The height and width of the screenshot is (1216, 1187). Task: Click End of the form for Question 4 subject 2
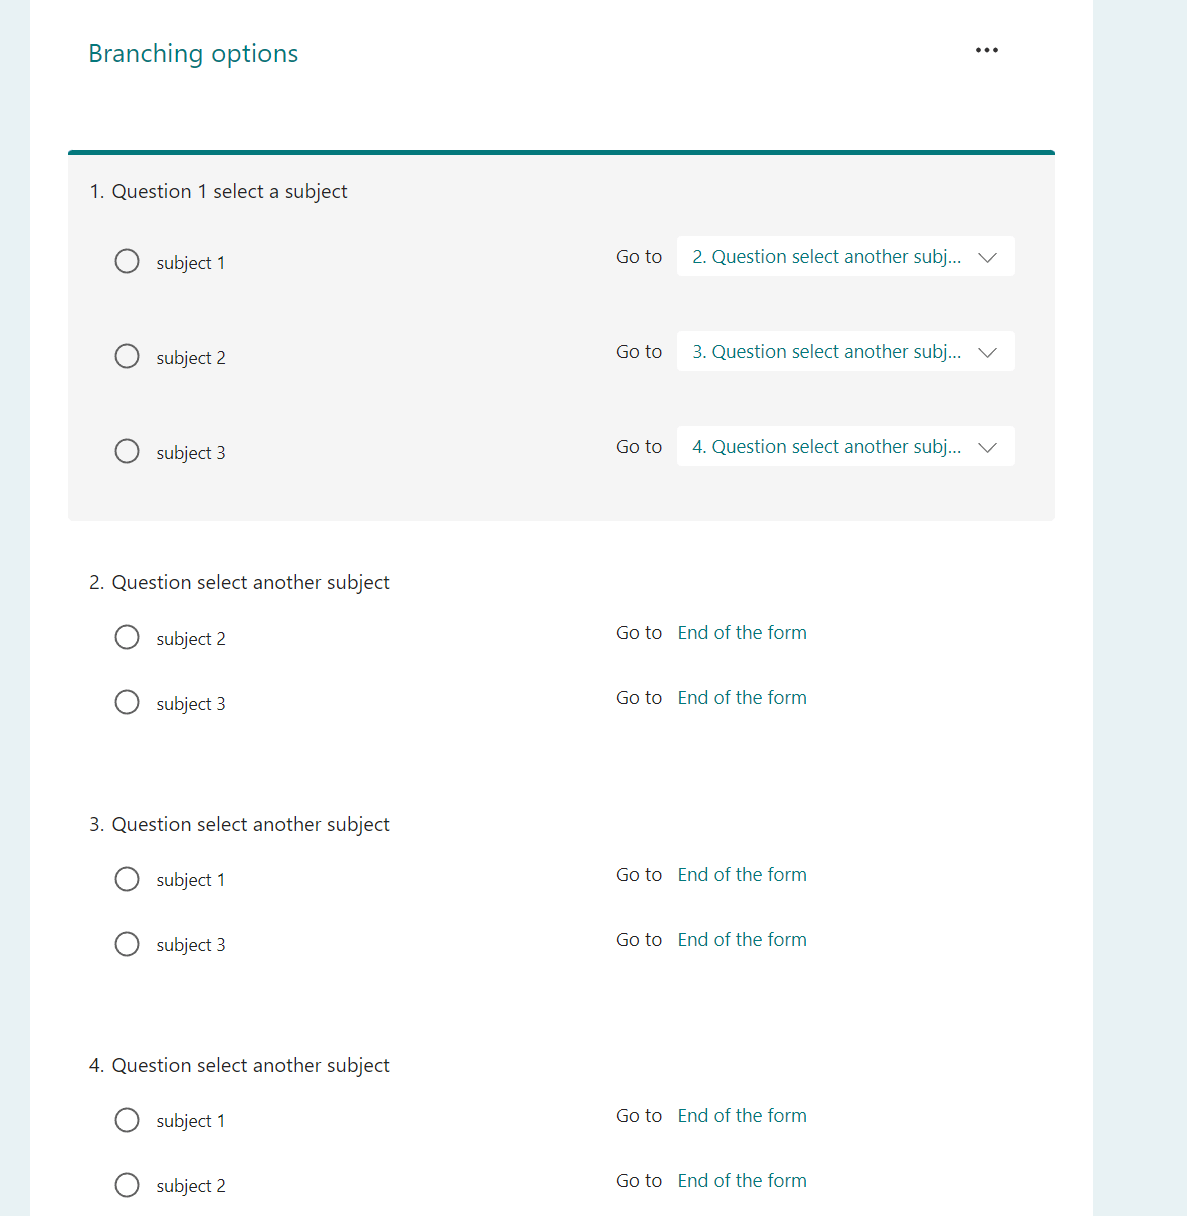coord(742,1181)
